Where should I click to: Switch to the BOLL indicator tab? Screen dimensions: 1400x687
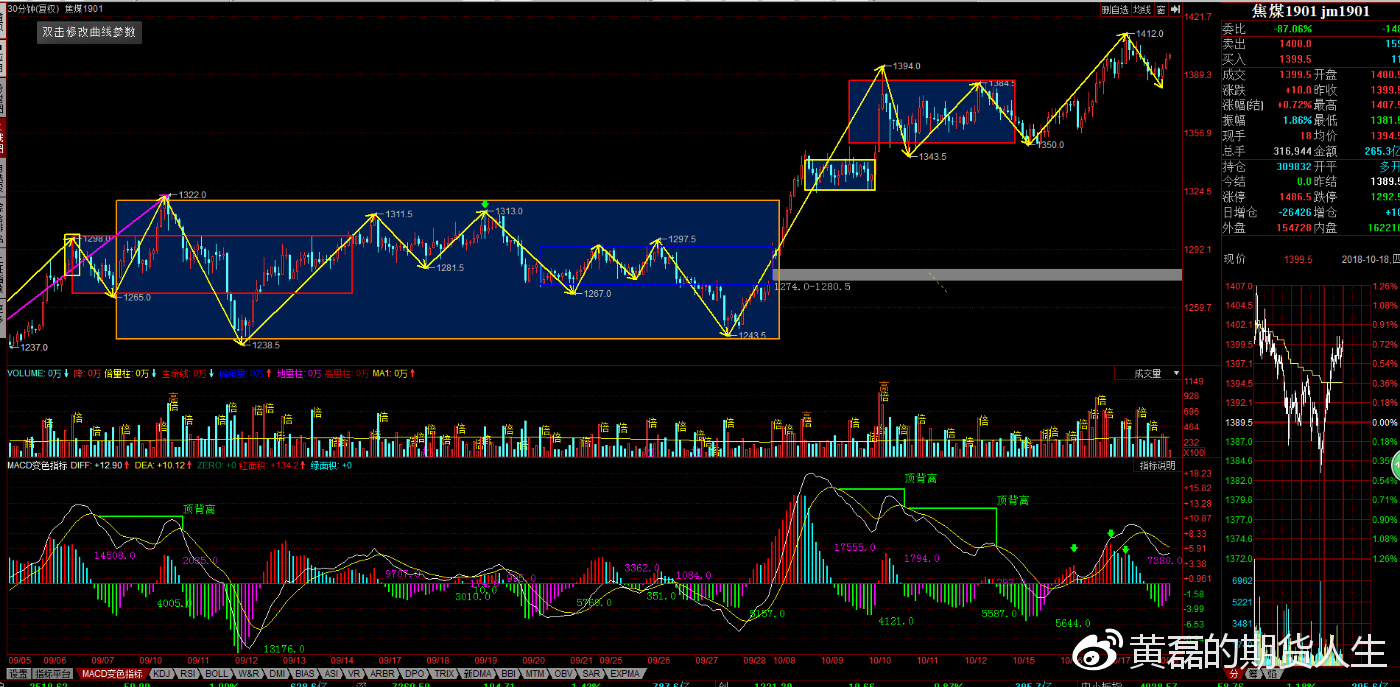pyautogui.click(x=216, y=674)
